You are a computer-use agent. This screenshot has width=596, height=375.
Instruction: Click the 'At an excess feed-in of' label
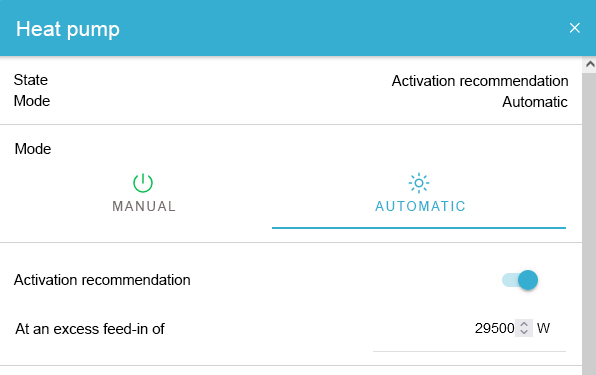[90, 329]
